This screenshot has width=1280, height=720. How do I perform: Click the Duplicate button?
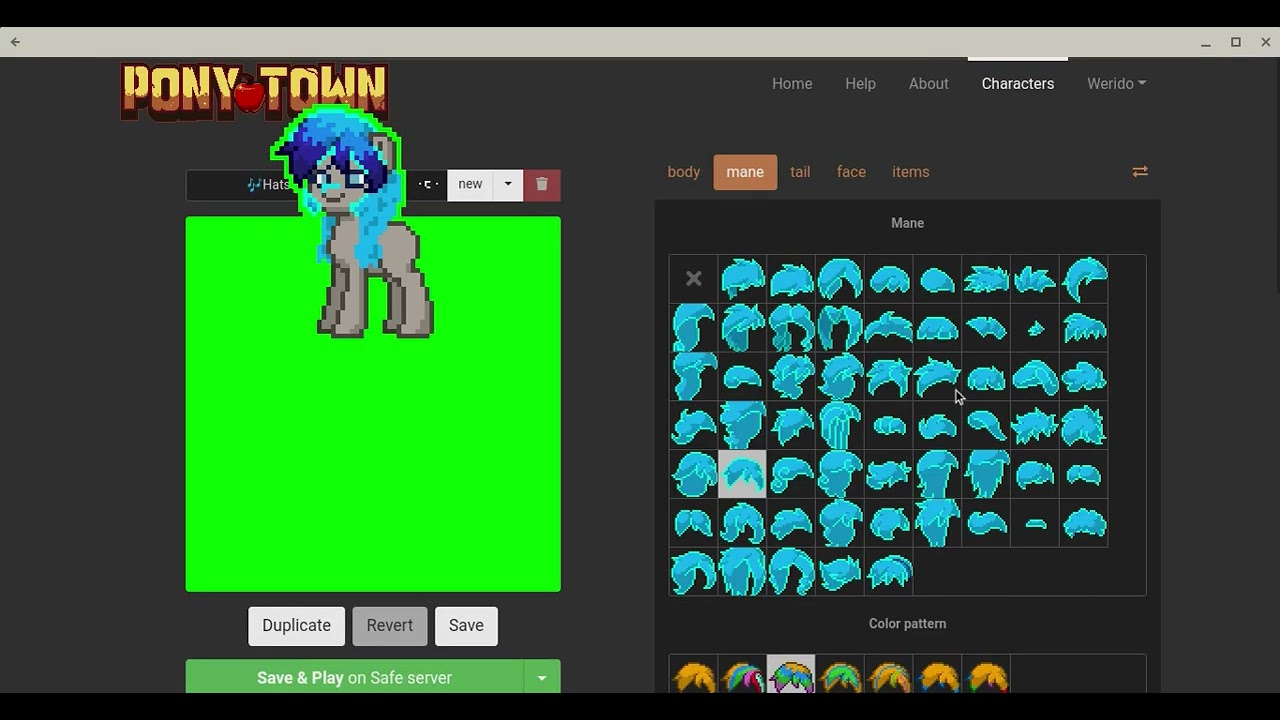click(x=296, y=626)
